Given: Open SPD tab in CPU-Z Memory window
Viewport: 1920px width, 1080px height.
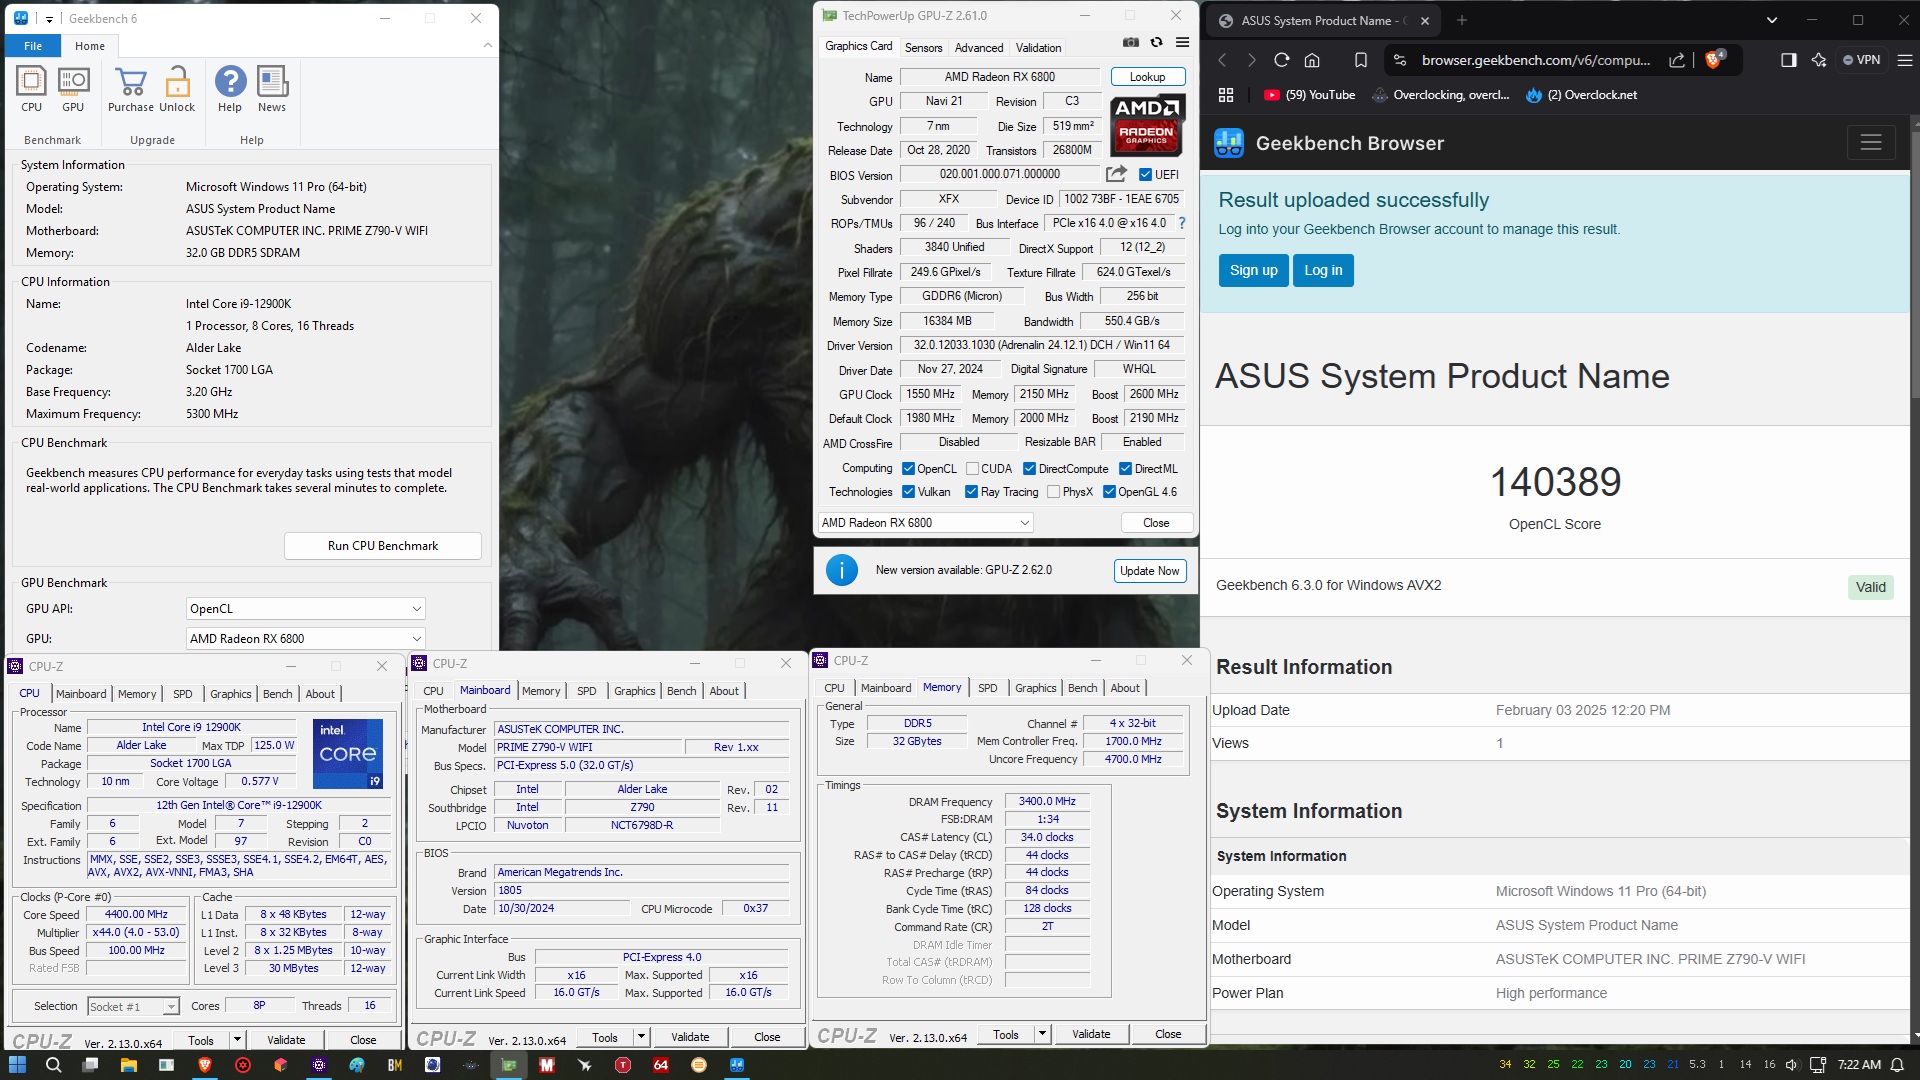Looking at the screenshot, I should [x=987, y=688].
